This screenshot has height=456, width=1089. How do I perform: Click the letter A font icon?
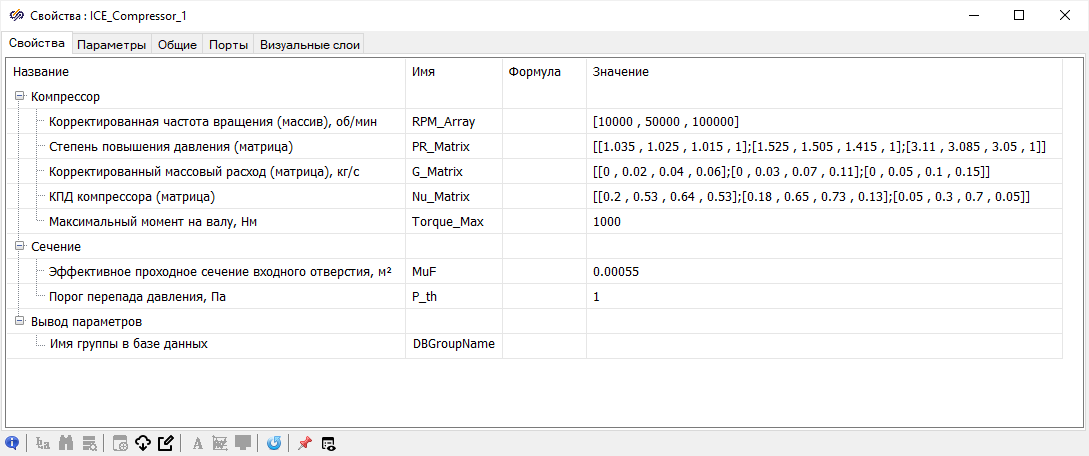[x=197, y=443]
